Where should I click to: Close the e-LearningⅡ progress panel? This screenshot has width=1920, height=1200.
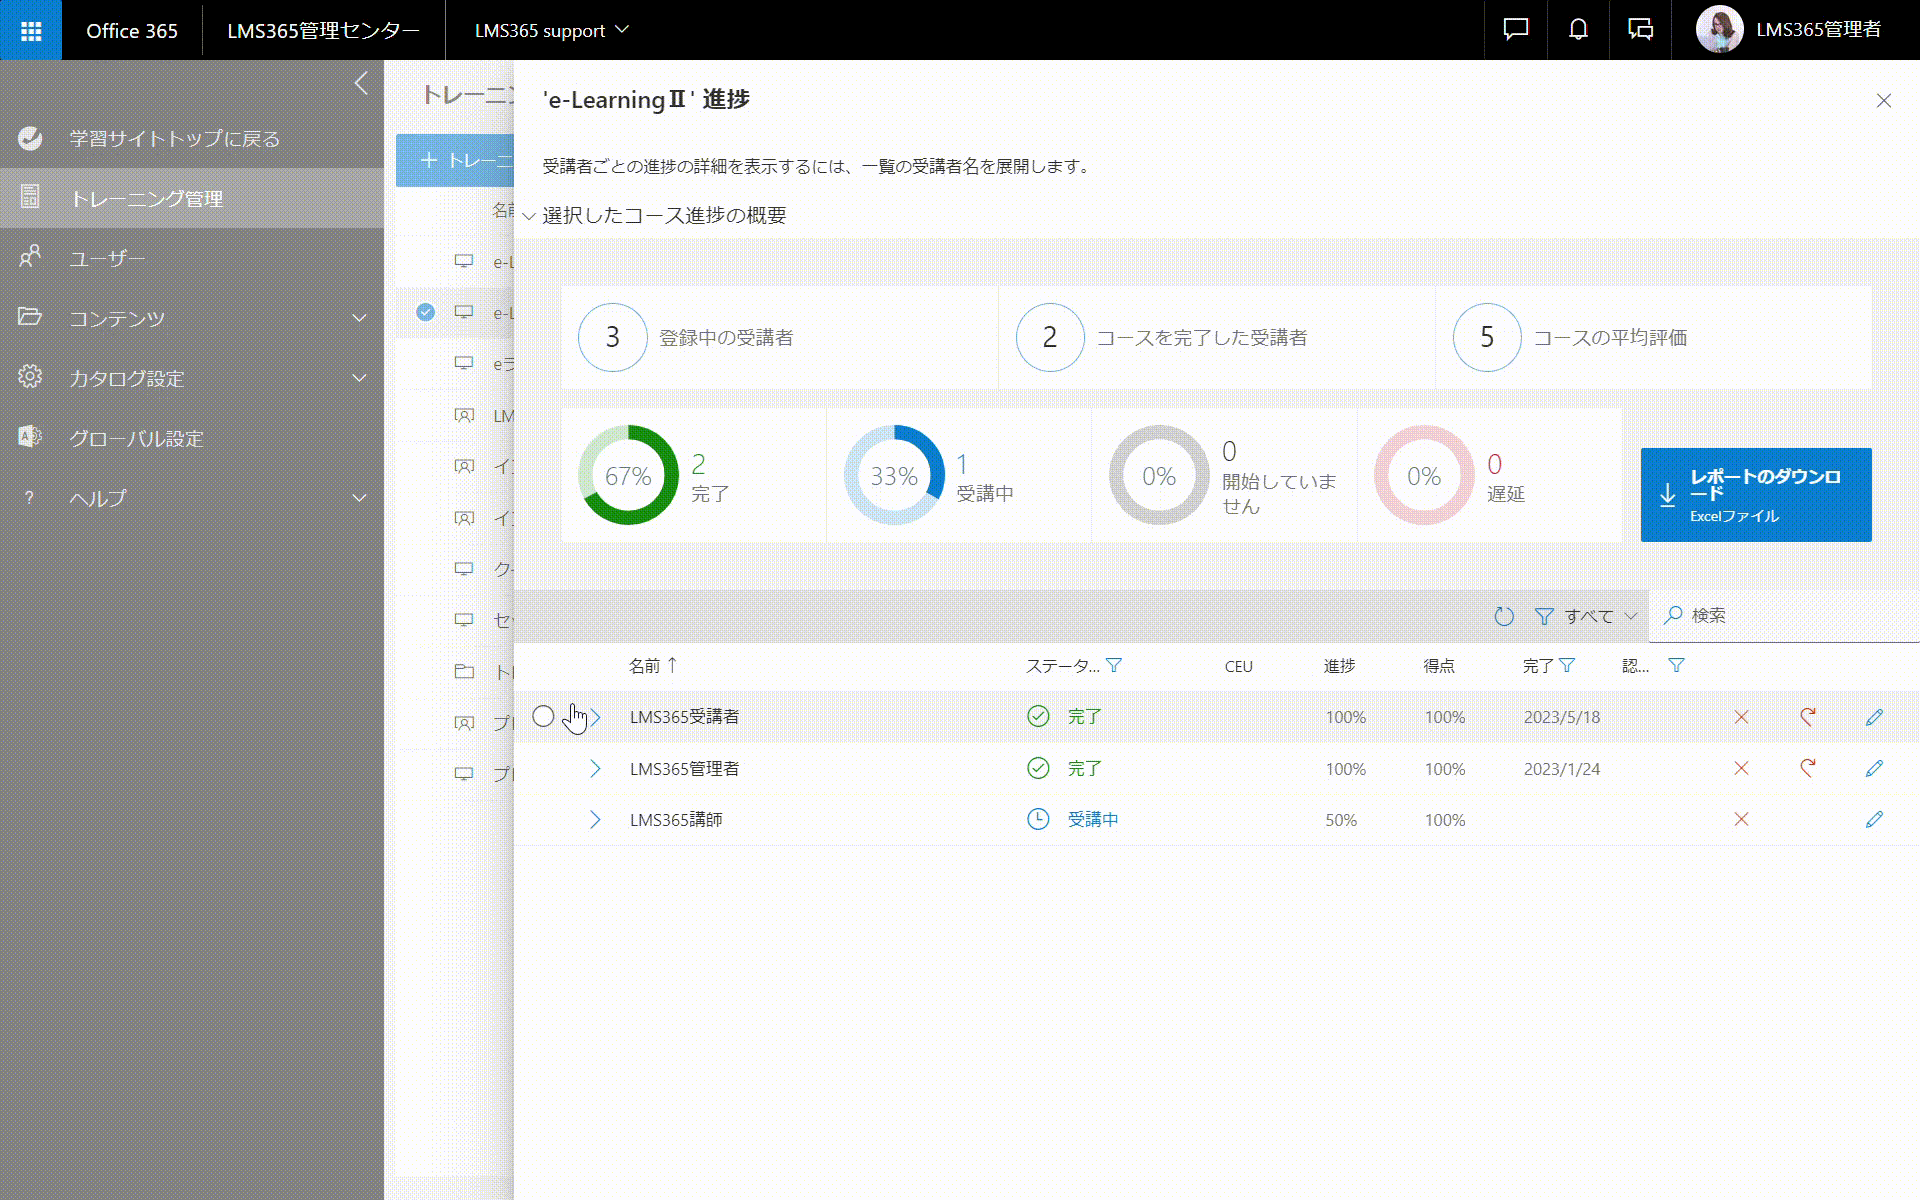coord(1883,101)
